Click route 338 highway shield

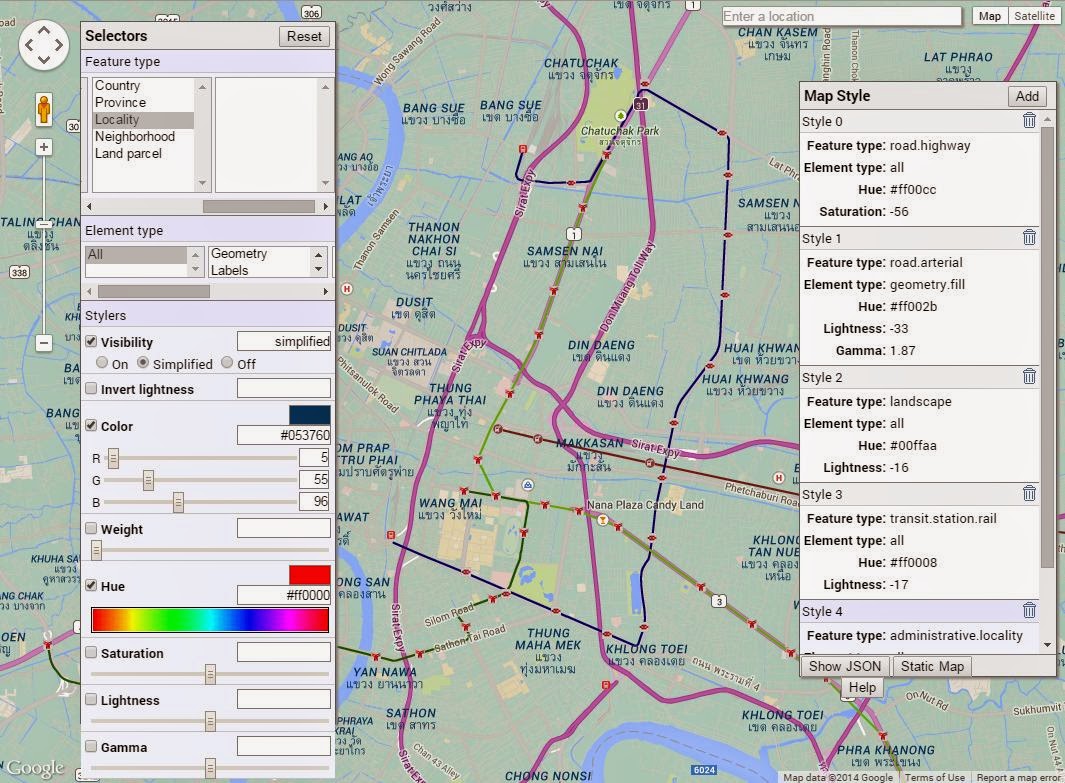19,272
